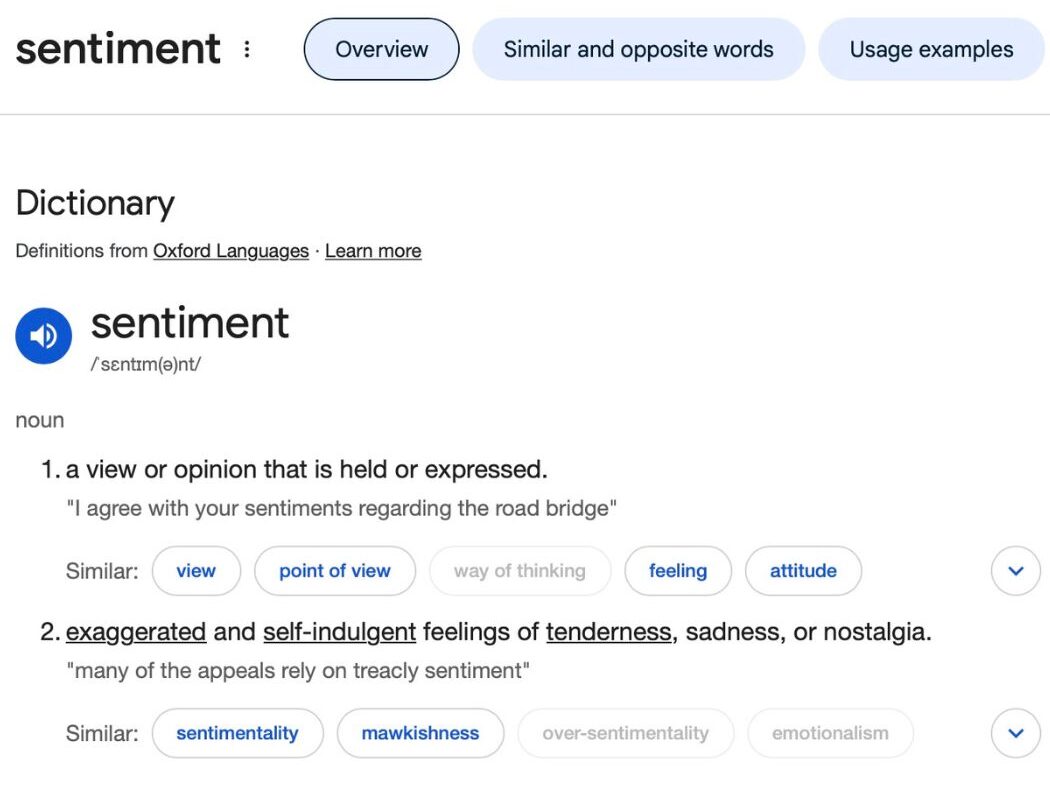Follow the Learn more link
This screenshot has width=1050, height=790.
coord(373,251)
